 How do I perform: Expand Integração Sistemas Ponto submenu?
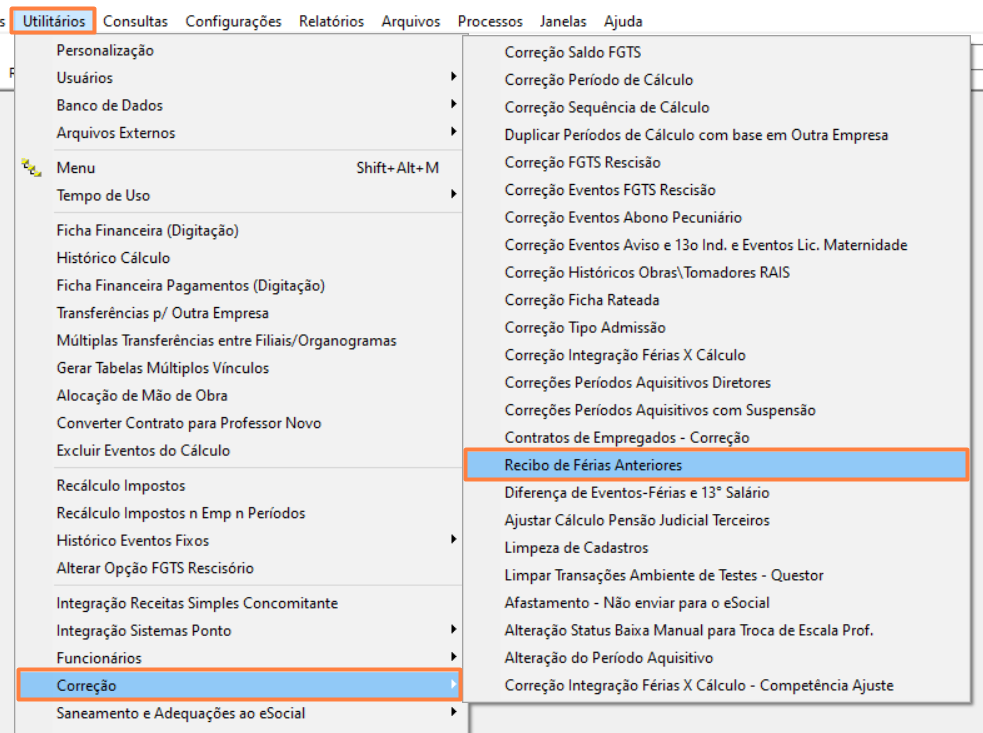coord(239,631)
